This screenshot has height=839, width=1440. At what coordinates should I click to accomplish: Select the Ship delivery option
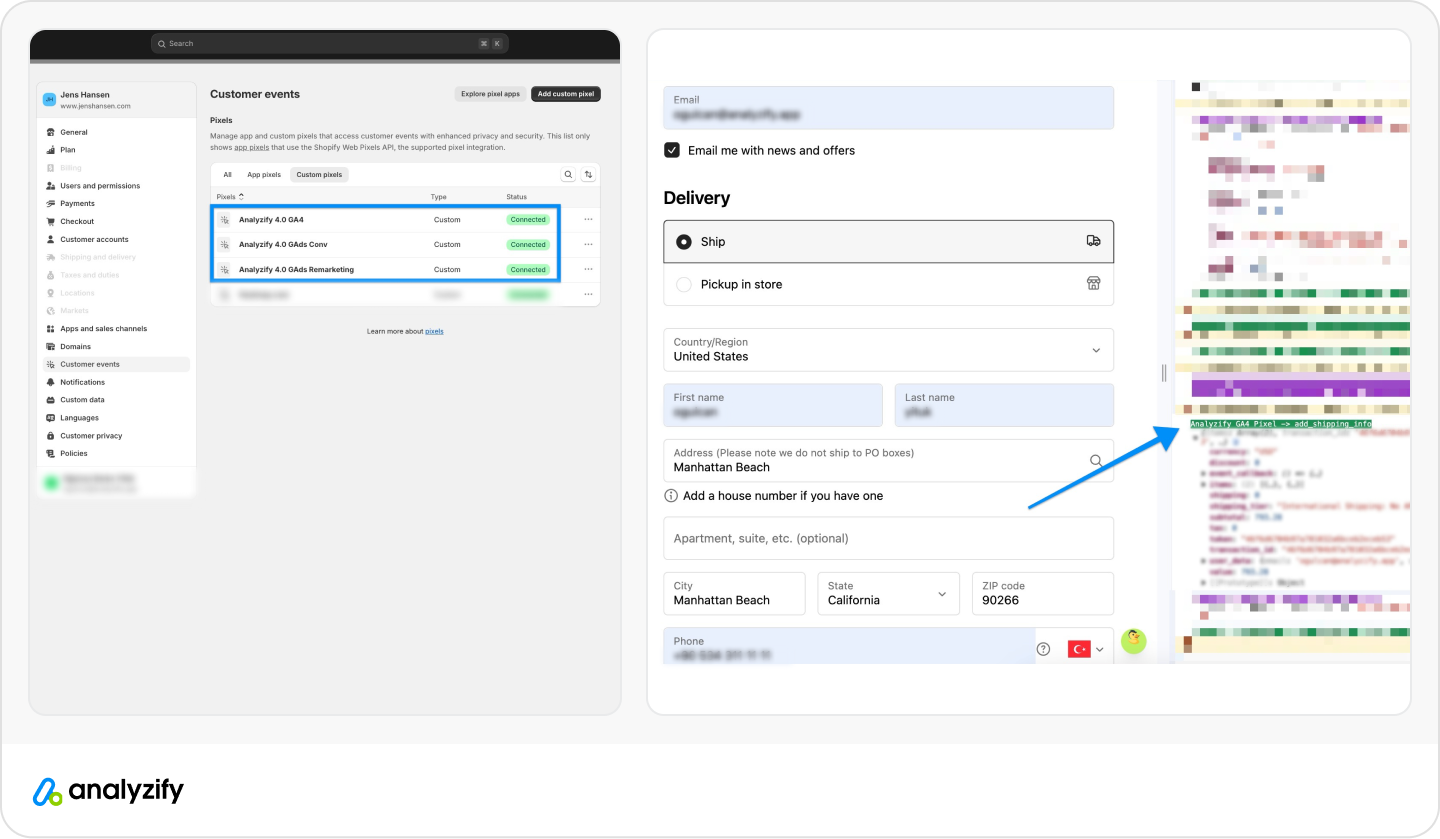pyautogui.click(x=684, y=242)
